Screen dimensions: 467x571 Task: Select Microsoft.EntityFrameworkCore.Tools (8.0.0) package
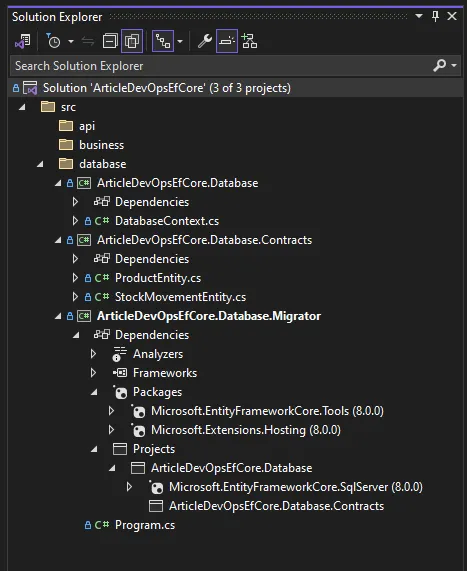pyautogui.click(x=267, y=411)
